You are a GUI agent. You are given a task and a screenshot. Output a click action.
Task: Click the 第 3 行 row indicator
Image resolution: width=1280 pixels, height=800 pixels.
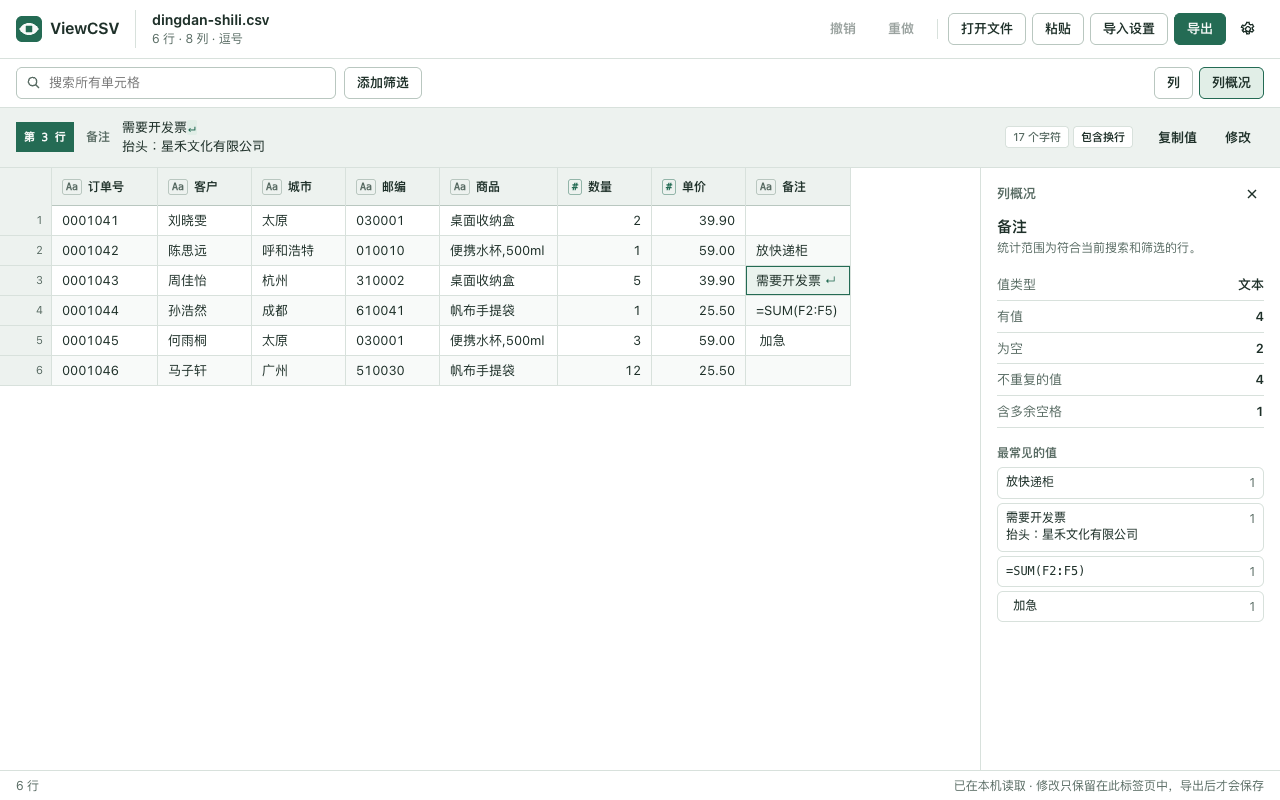45,137
